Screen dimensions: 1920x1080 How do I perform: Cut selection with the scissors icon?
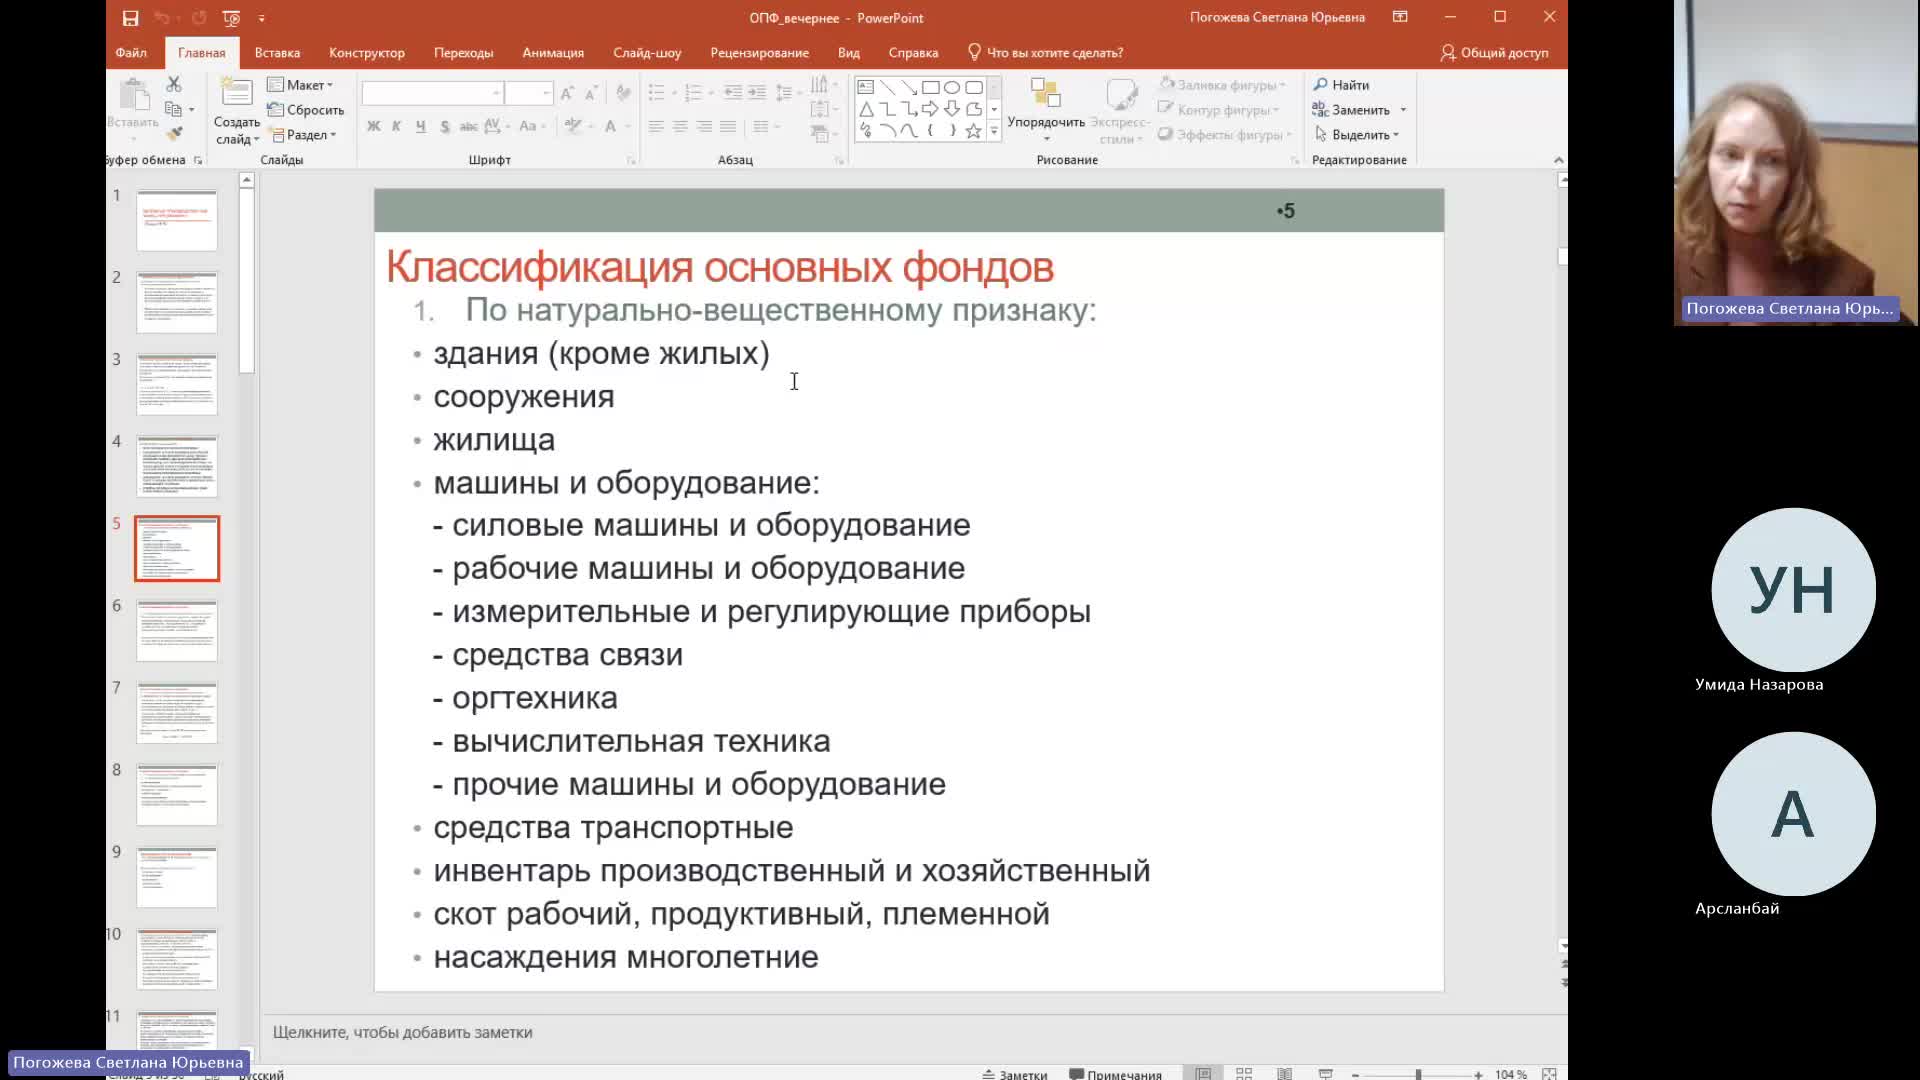[x=174, y=84]
